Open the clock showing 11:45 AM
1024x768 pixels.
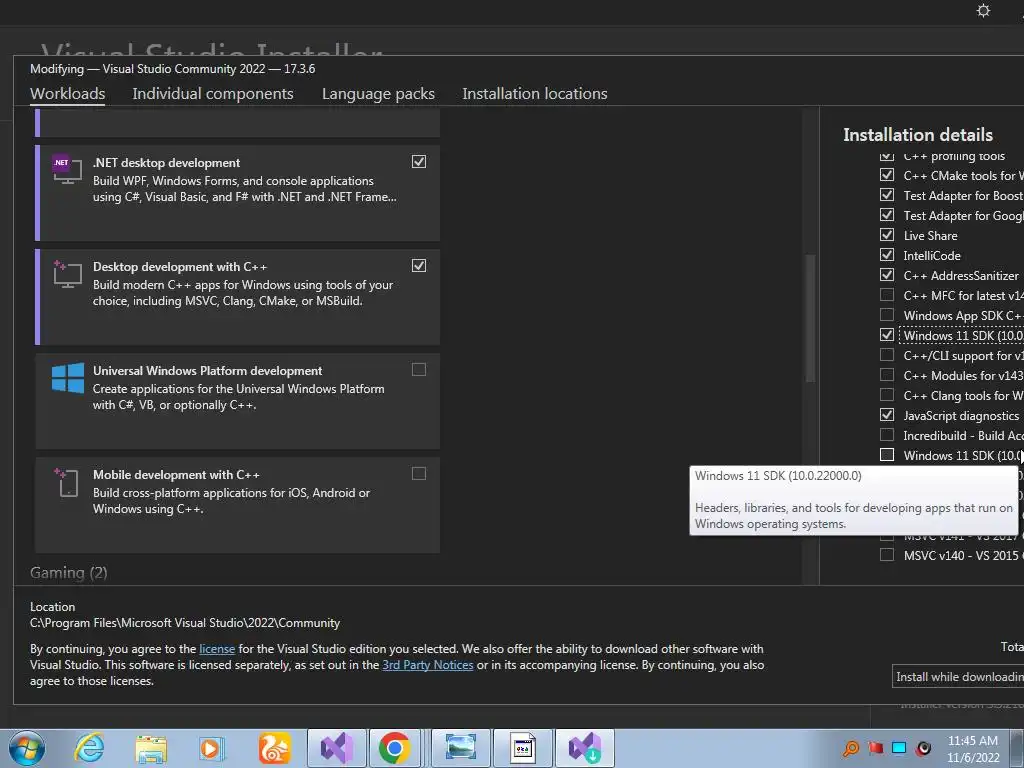(973, 741)
